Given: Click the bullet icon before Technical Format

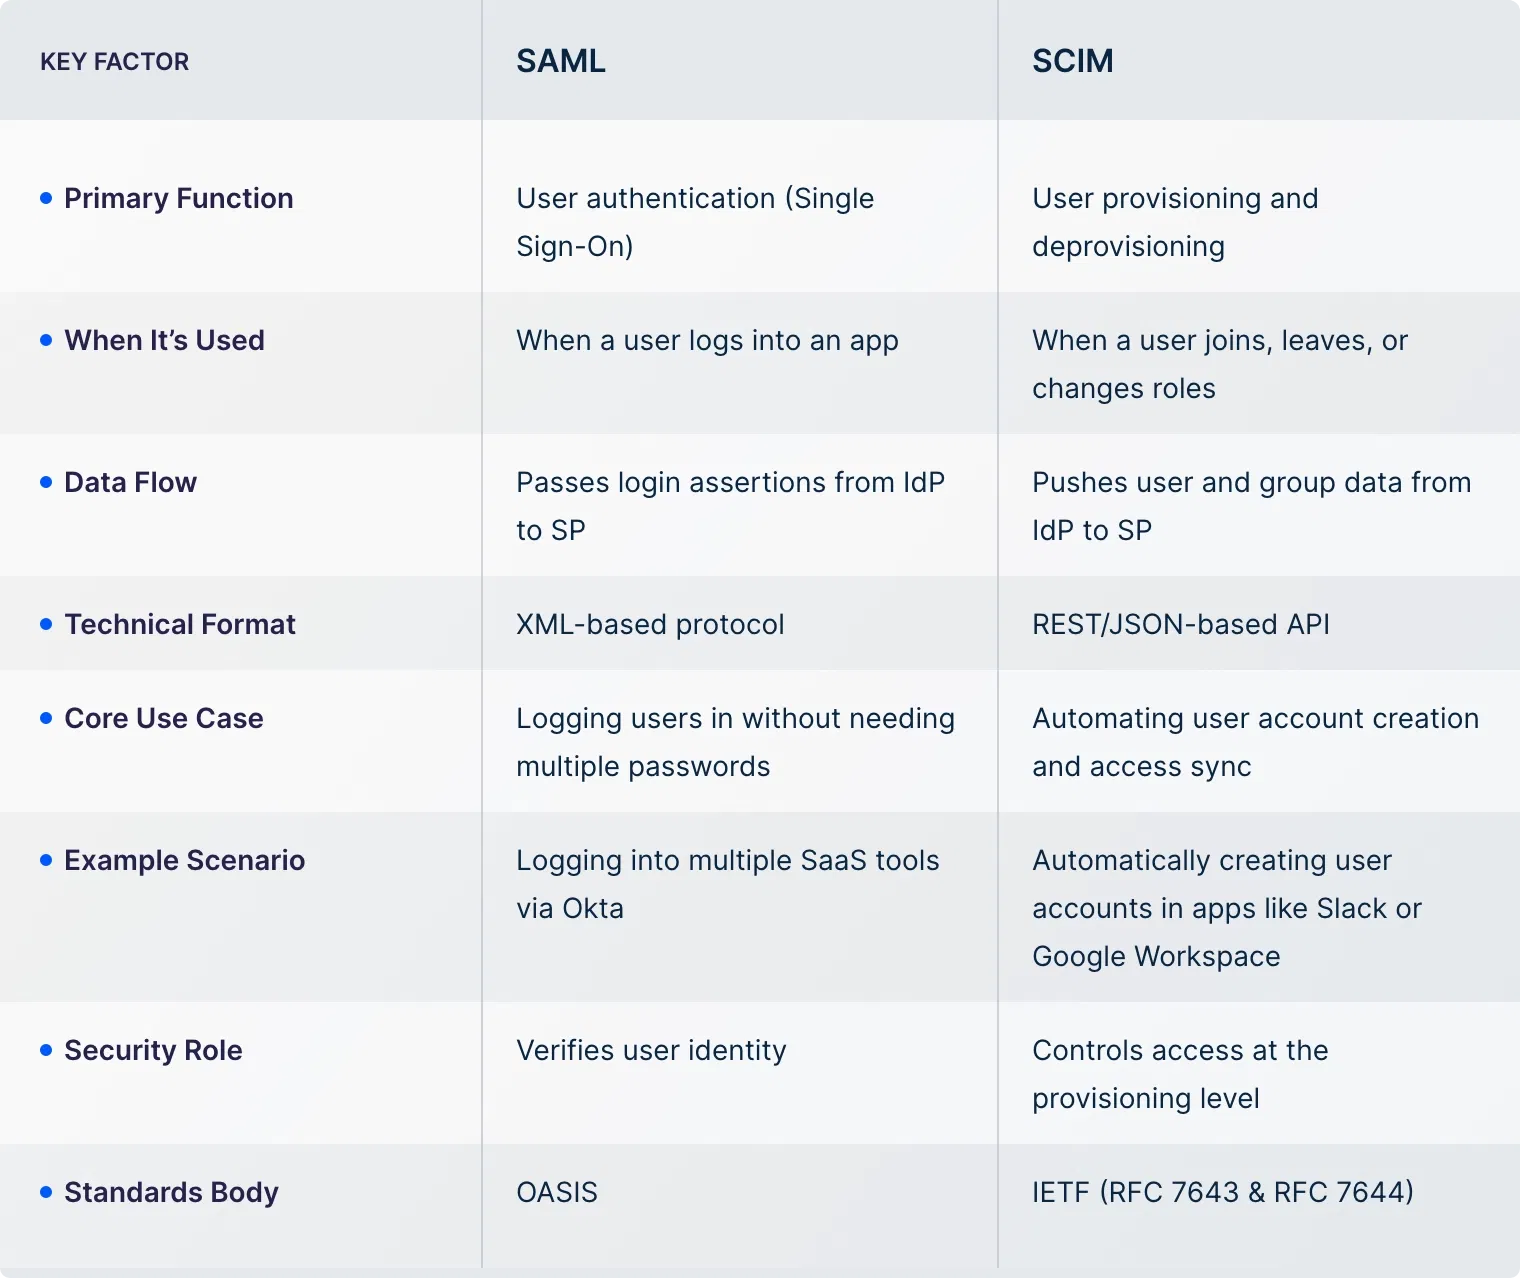Looking at the screenshot, I should click(46, 624).
